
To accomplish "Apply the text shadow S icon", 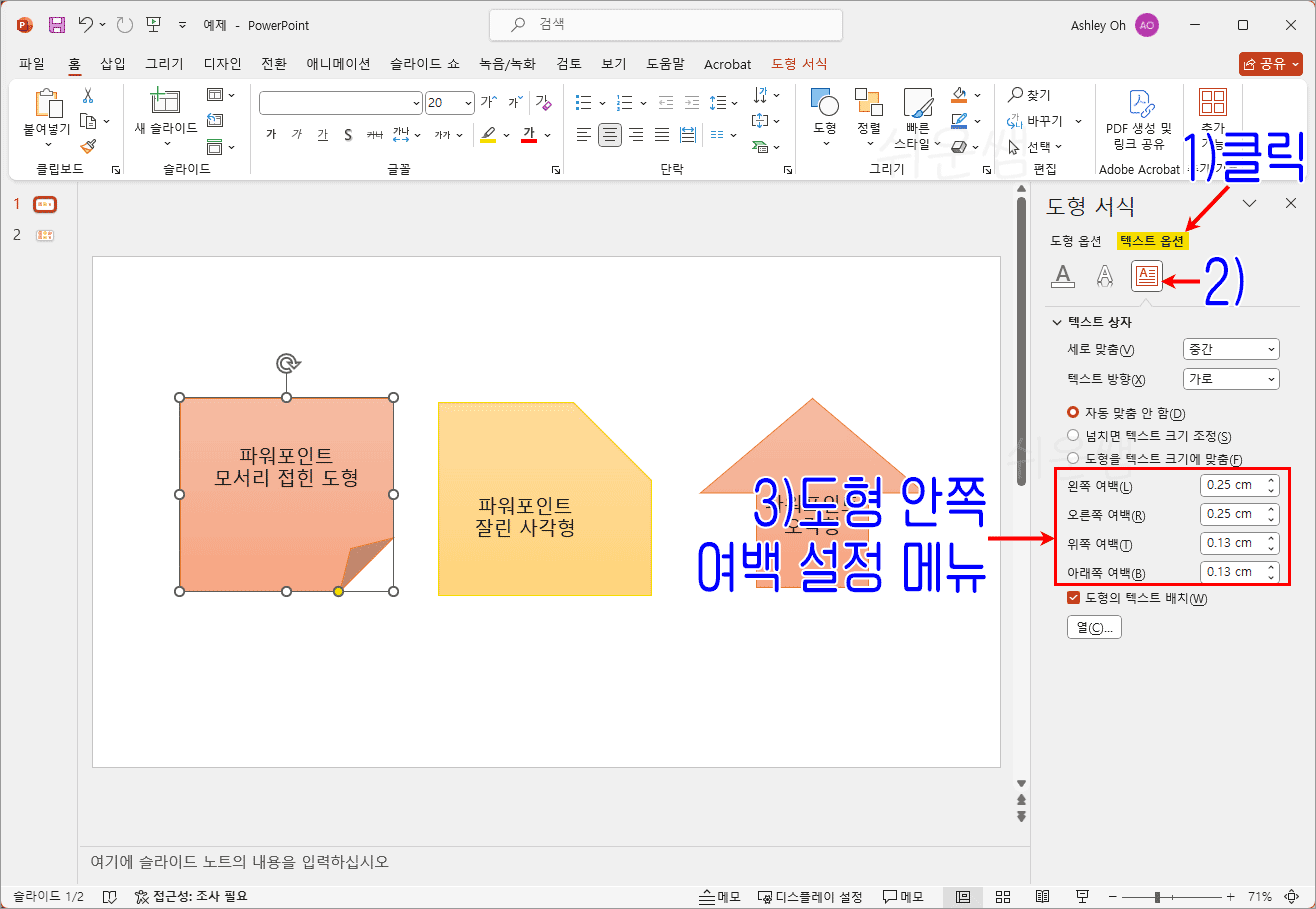I will (348, 135).
